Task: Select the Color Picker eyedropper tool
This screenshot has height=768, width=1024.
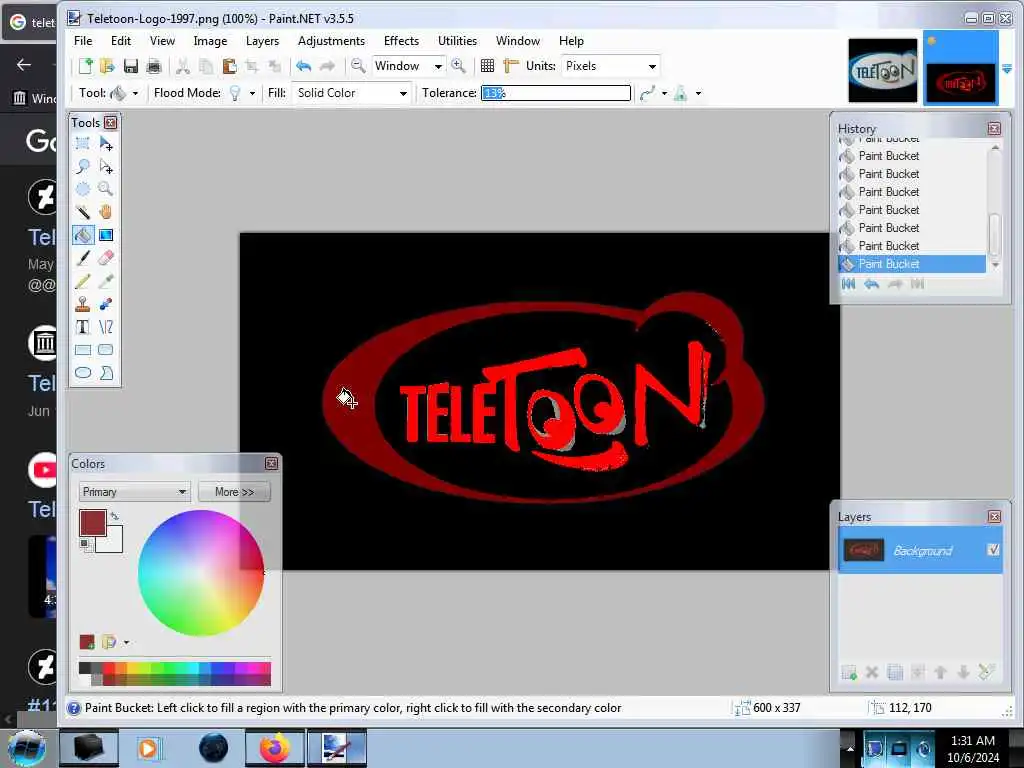Action: [106, 281]
